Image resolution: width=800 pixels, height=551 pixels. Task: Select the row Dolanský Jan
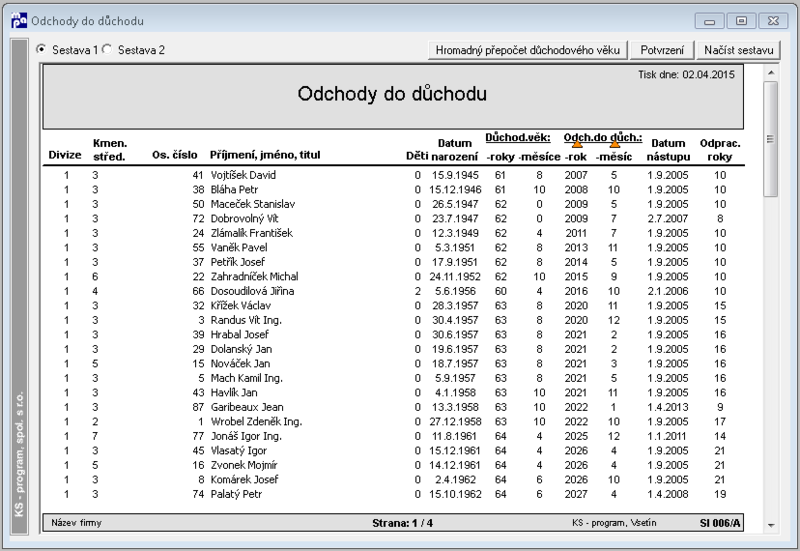click(x=393, y=349)
